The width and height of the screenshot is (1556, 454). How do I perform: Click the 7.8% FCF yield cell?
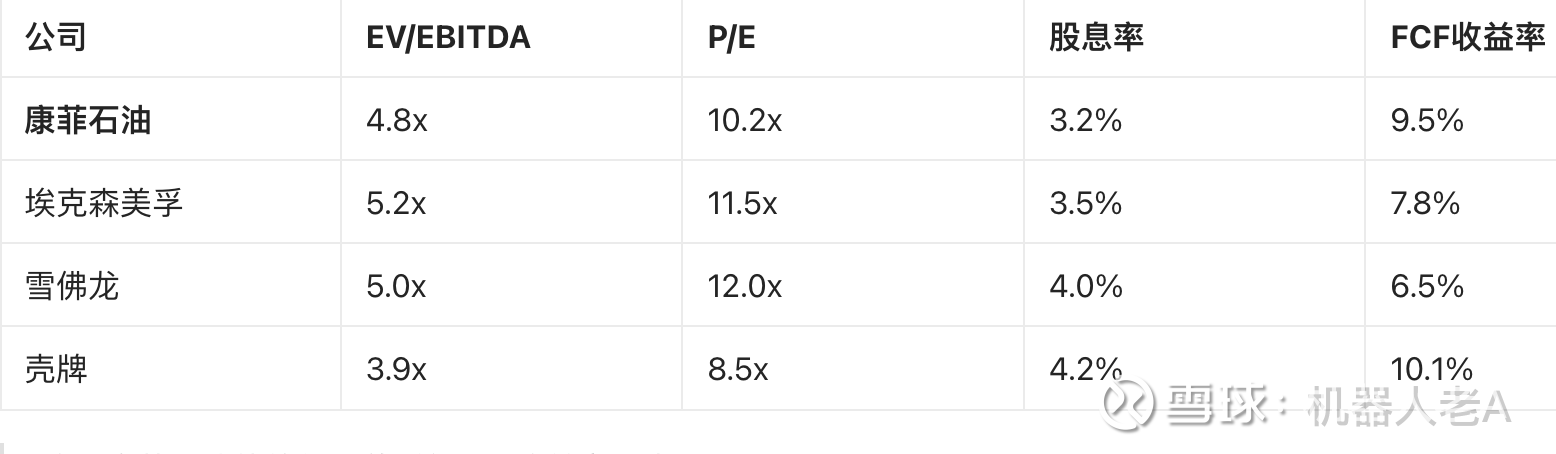point(1426,204)
